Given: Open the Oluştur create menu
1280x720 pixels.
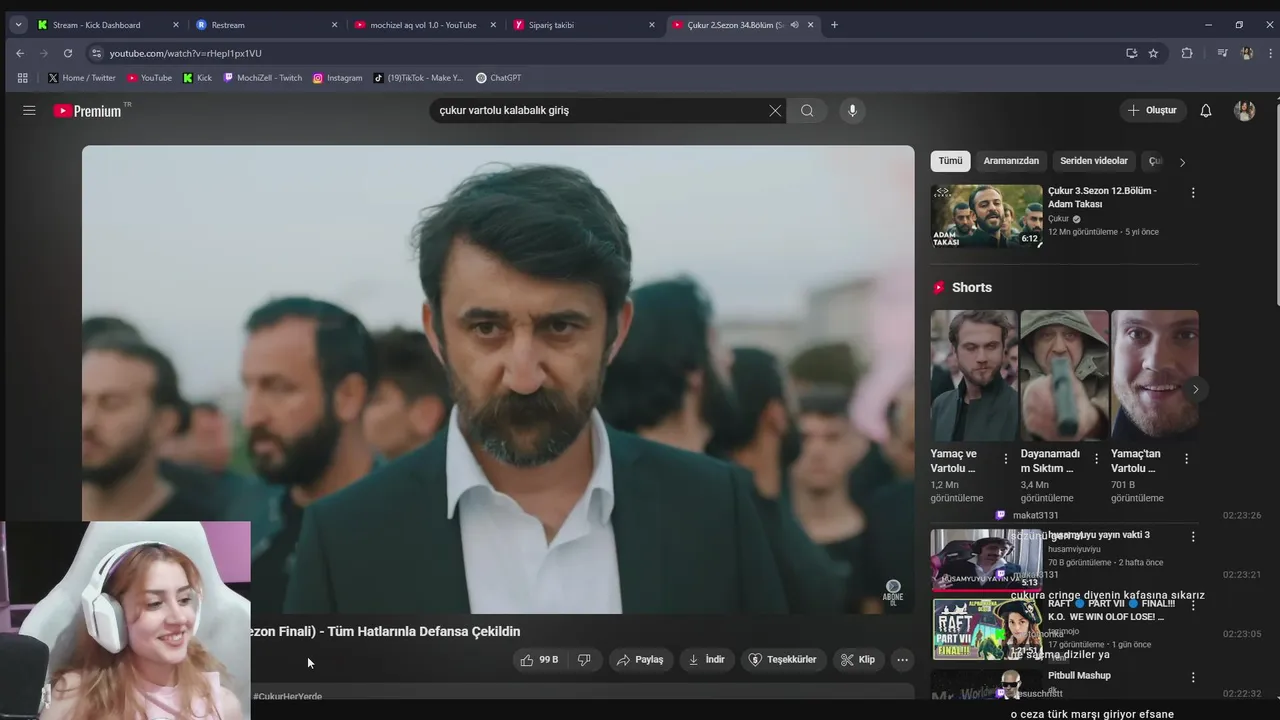Looking at the screenshot, I should (x=1152, y=111).
